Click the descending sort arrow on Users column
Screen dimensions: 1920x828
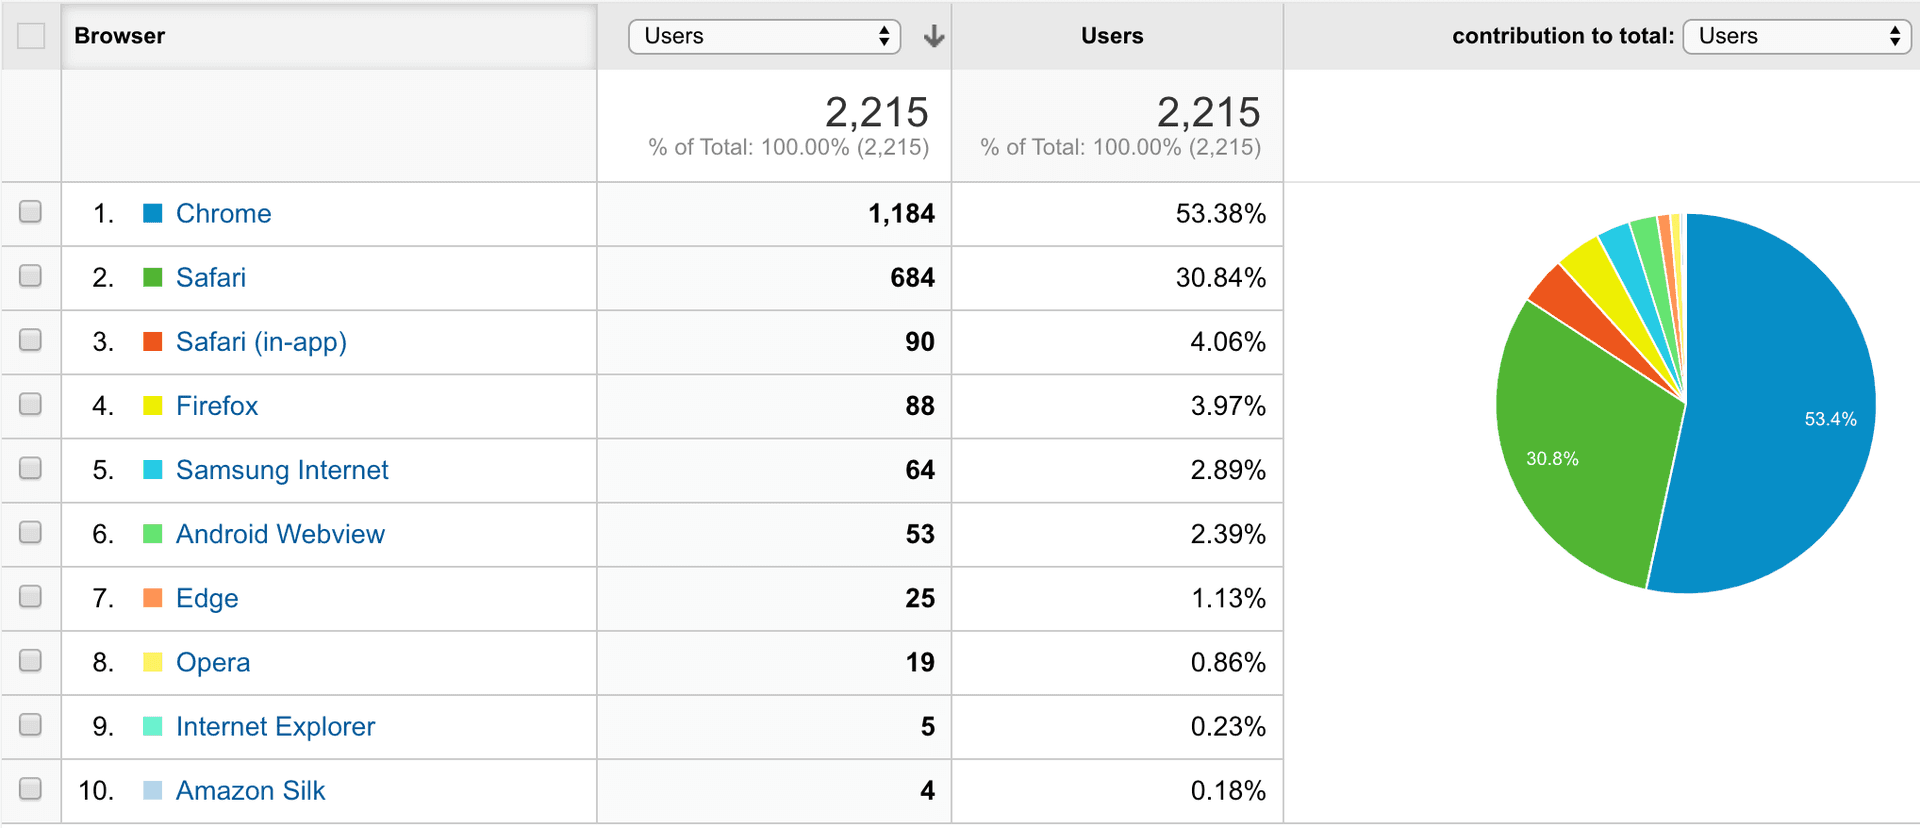pos(932,35)
